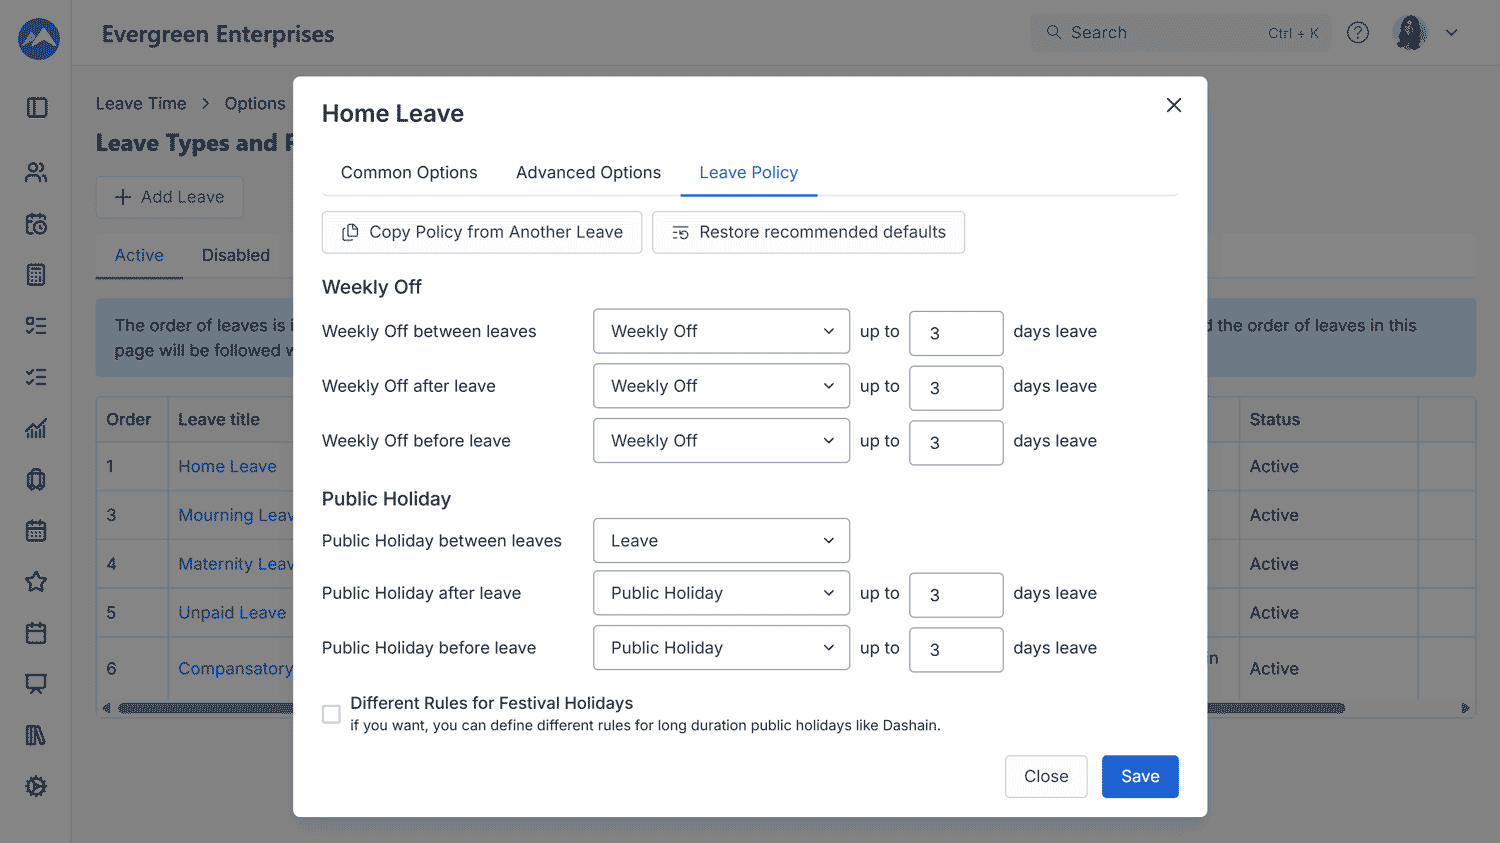Click the settings gear in sidebar

pos(36,787)
